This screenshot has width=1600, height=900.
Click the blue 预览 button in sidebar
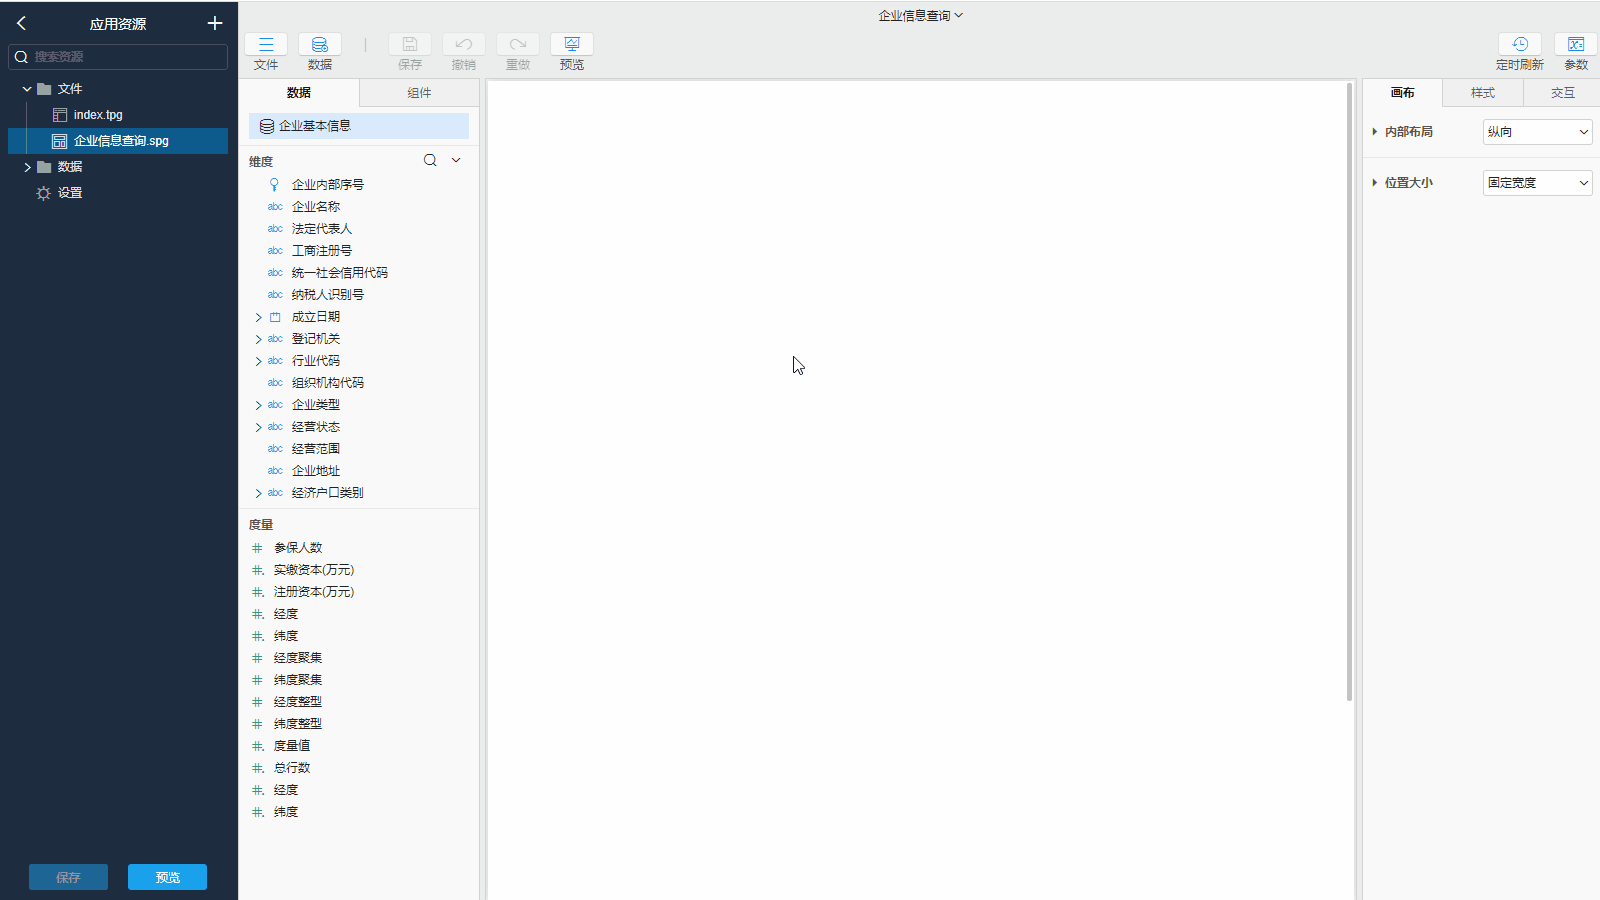point(167,877)
